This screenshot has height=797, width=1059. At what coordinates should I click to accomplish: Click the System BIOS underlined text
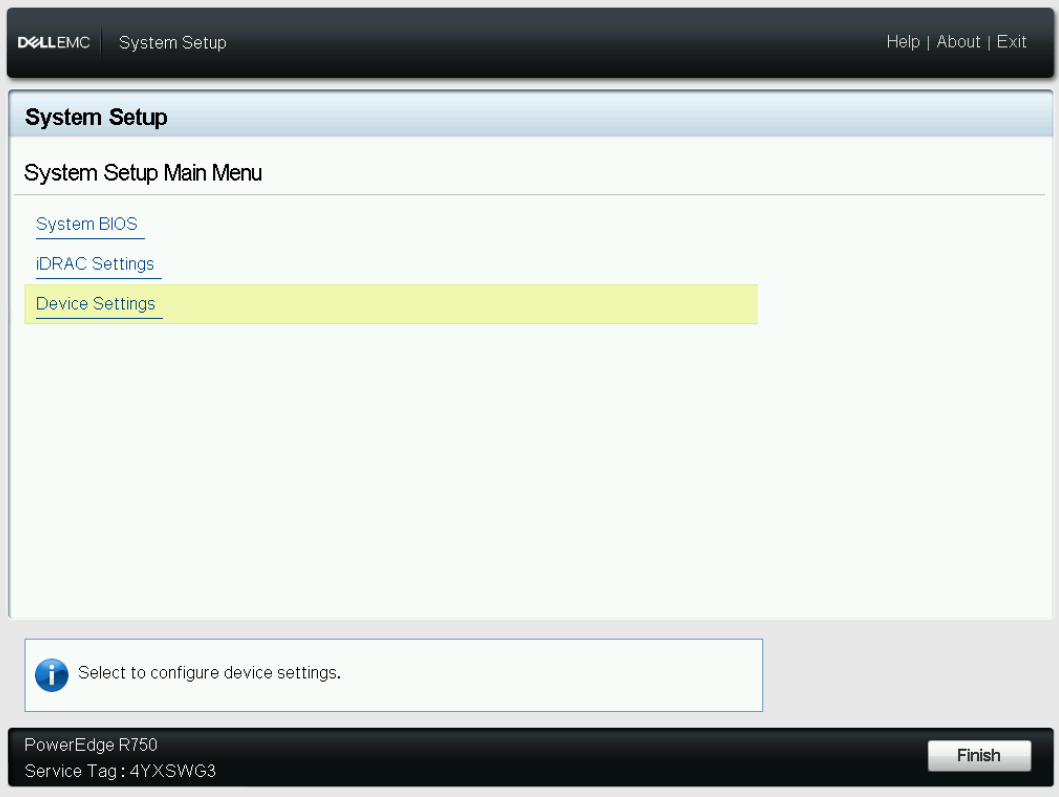tap(89, 224)
